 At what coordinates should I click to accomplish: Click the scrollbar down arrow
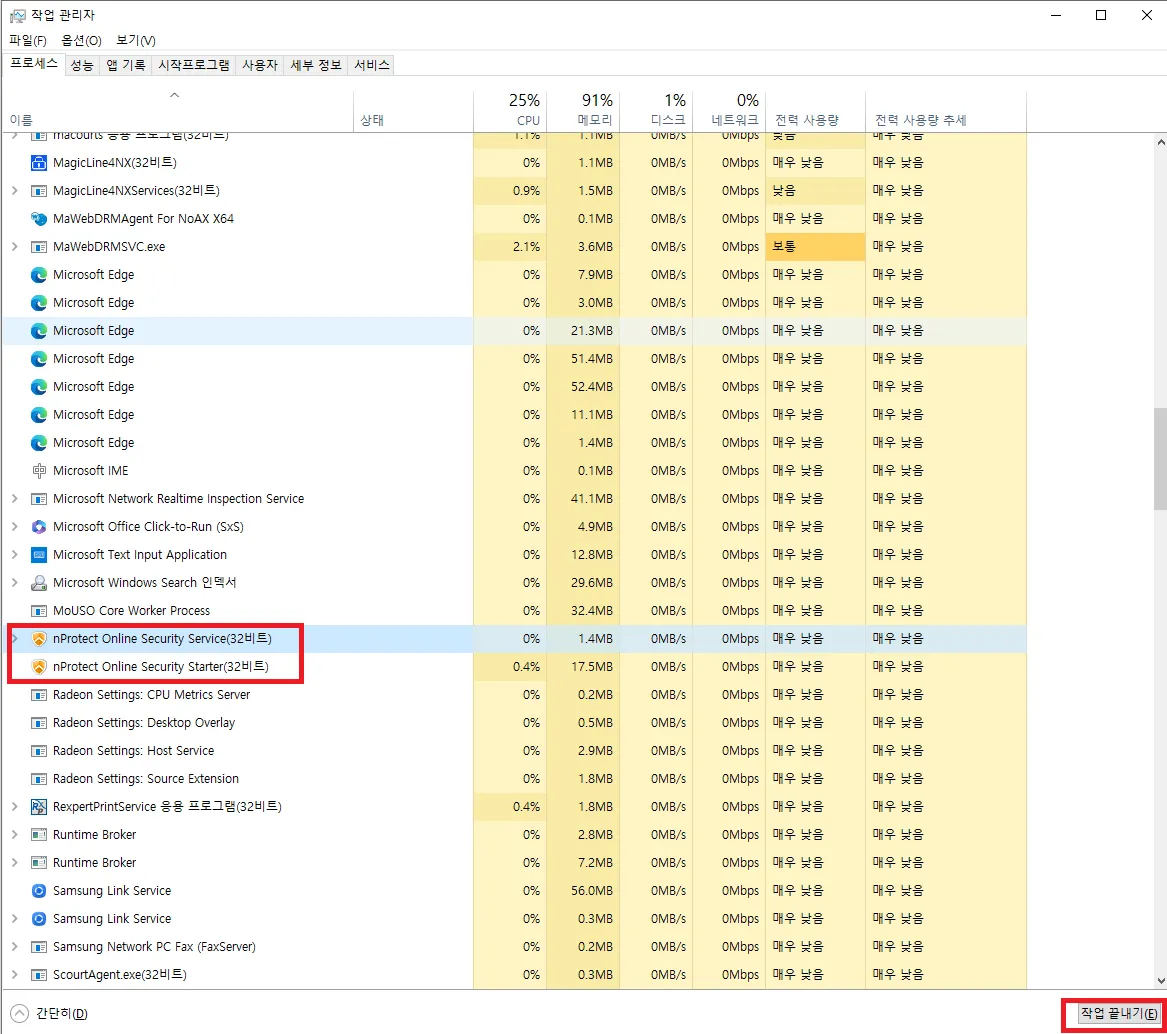pyautogui.click(x=1160, y=981)
